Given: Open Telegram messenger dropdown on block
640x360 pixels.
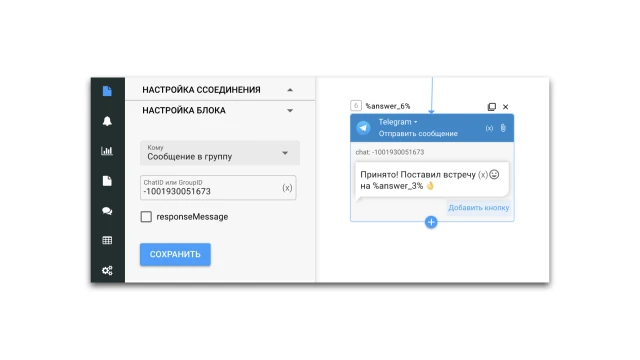Looking at the screenshot, I should pyautogui.click(x=398, y=122).
